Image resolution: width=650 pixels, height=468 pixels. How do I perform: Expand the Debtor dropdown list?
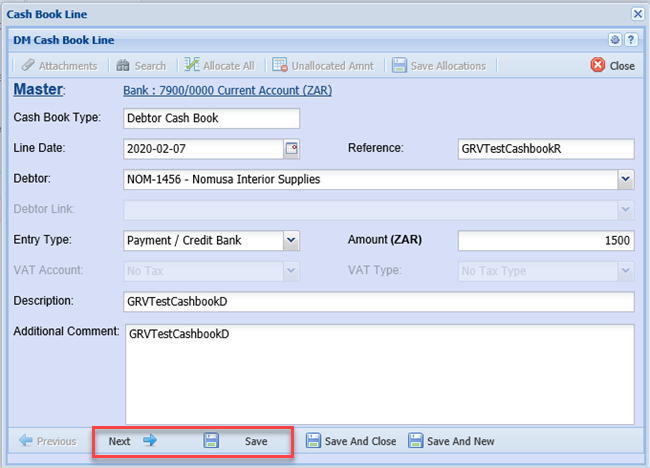click(x=625, y=180)
